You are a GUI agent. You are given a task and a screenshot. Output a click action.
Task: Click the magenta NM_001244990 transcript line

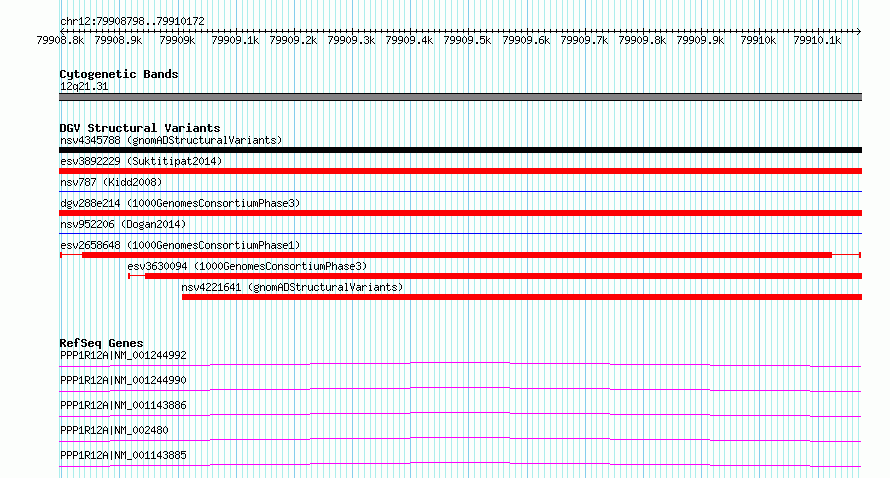(460, 389)
